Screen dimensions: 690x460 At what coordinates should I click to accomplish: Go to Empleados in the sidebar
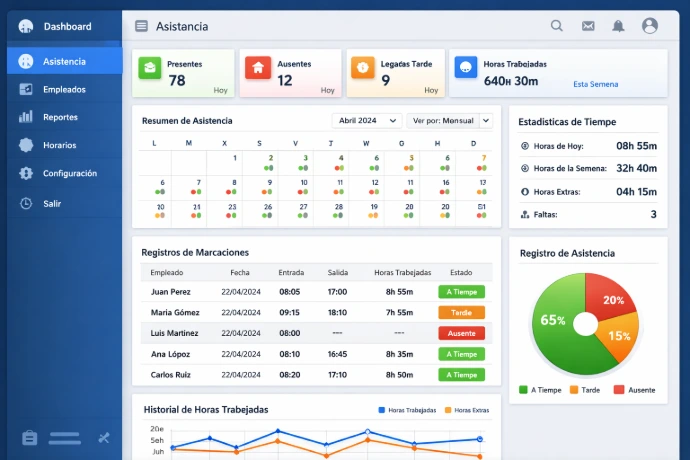[64, 89]
